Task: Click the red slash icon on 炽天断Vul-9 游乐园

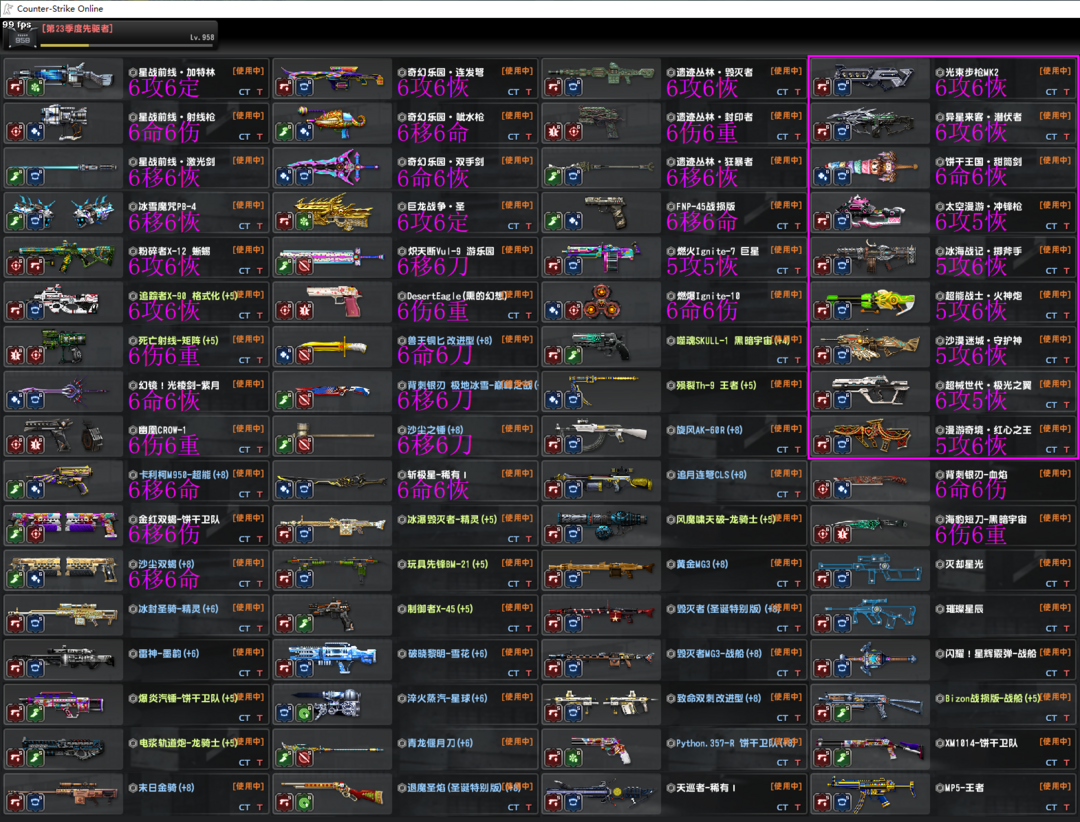Action: pyautogui.click(x=304, y=267)
